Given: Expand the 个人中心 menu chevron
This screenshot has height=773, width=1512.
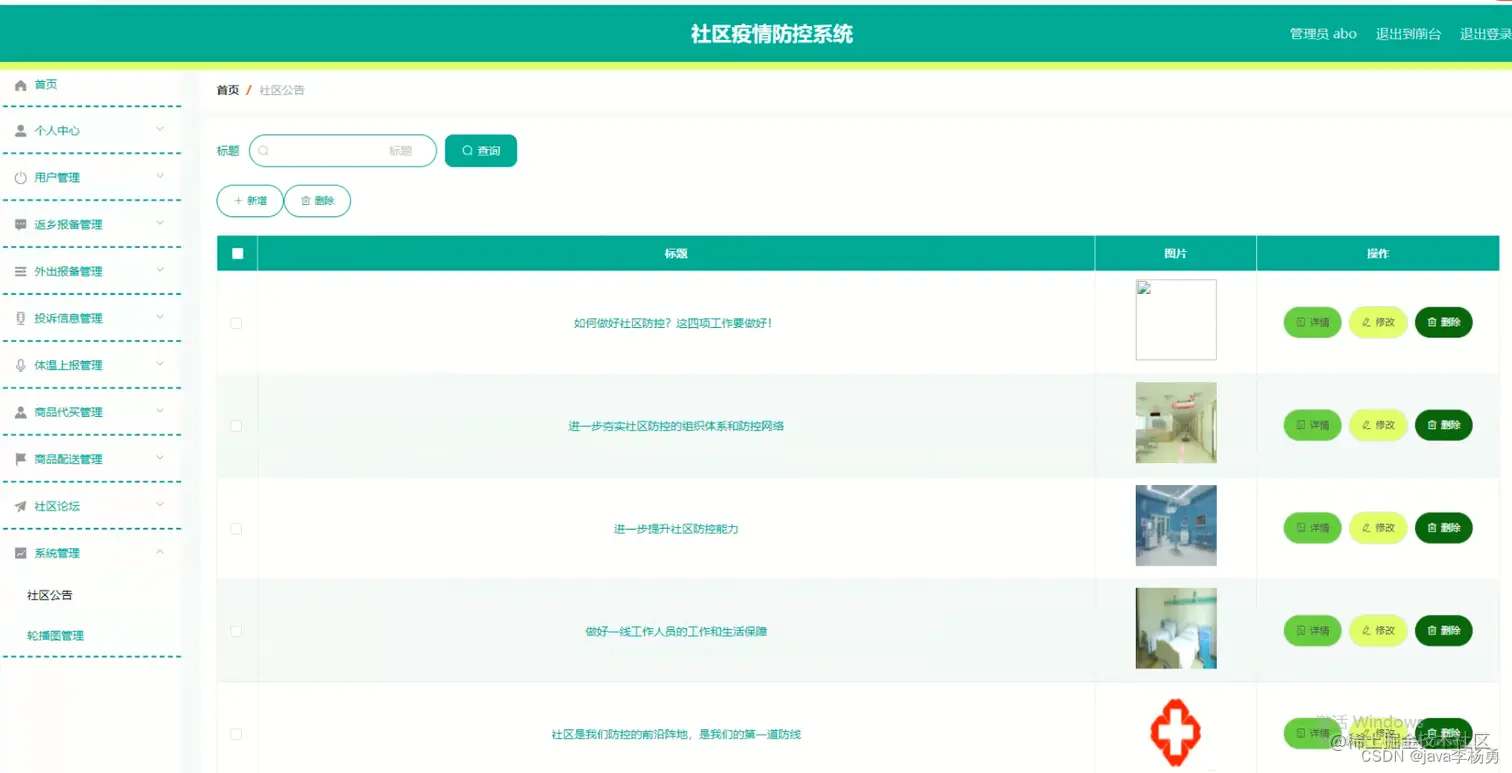Looking at the screenshot, I should tap(160, 129).
